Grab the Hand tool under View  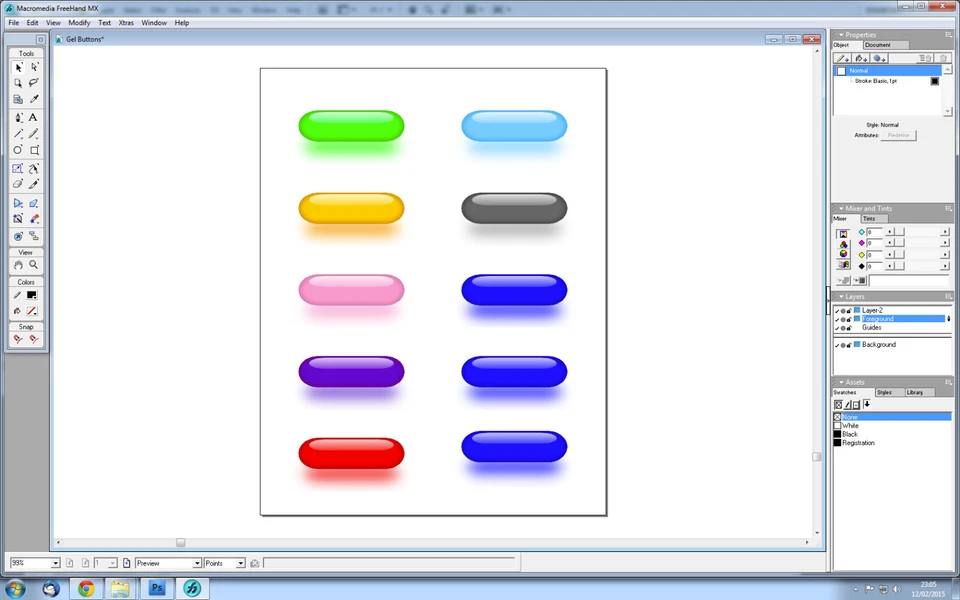pos(17,265)
